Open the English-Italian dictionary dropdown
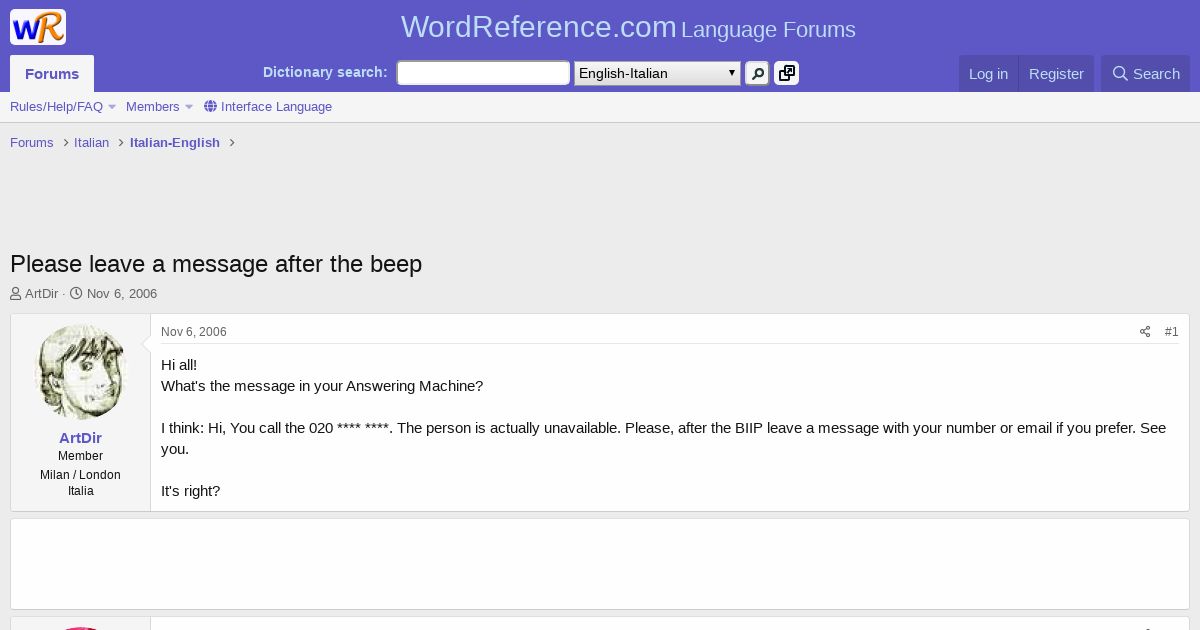This screenshot has height=630, width=1200. [657, 73]
